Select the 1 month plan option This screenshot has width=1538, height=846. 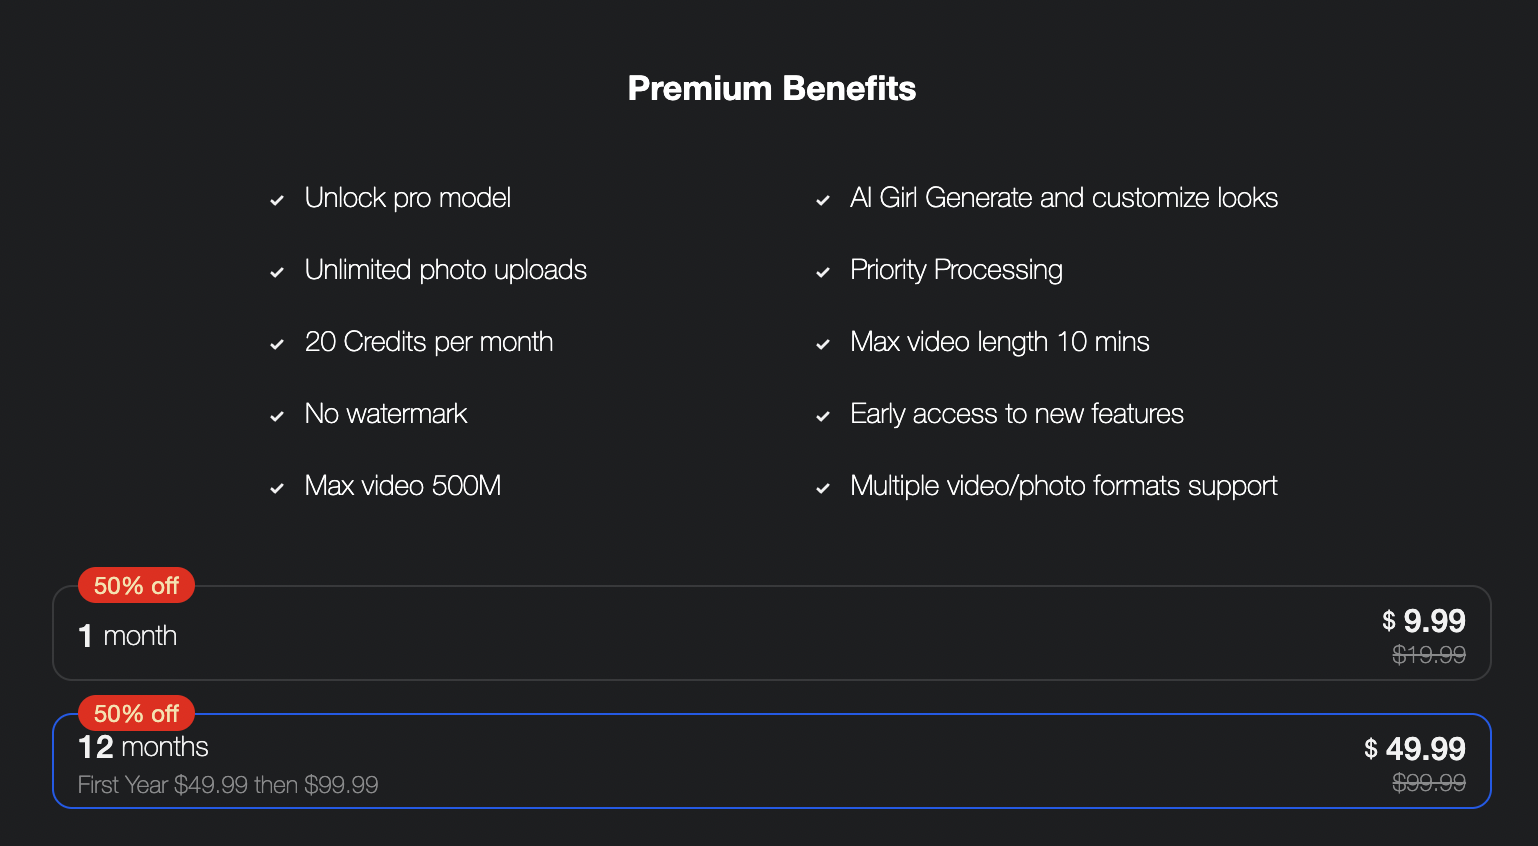click(x=770, y=634)
